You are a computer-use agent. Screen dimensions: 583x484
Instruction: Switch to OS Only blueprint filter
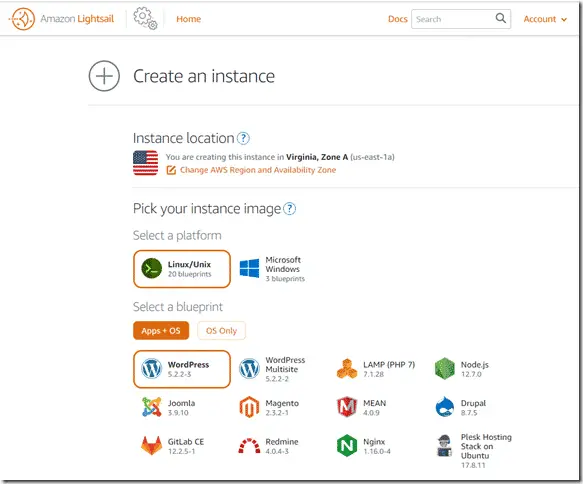[221, 330]
